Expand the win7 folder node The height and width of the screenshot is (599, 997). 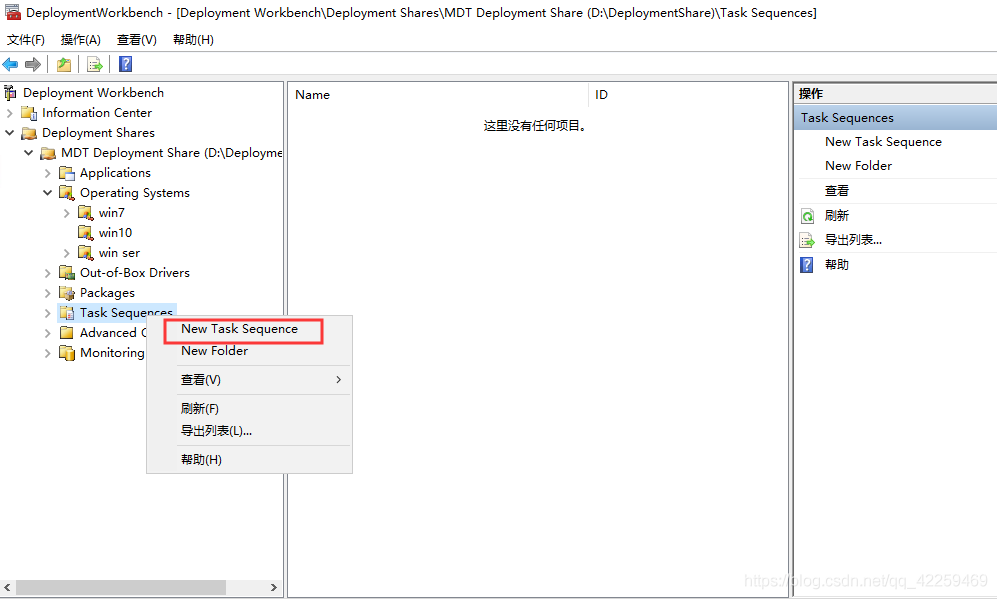[67, 213]
